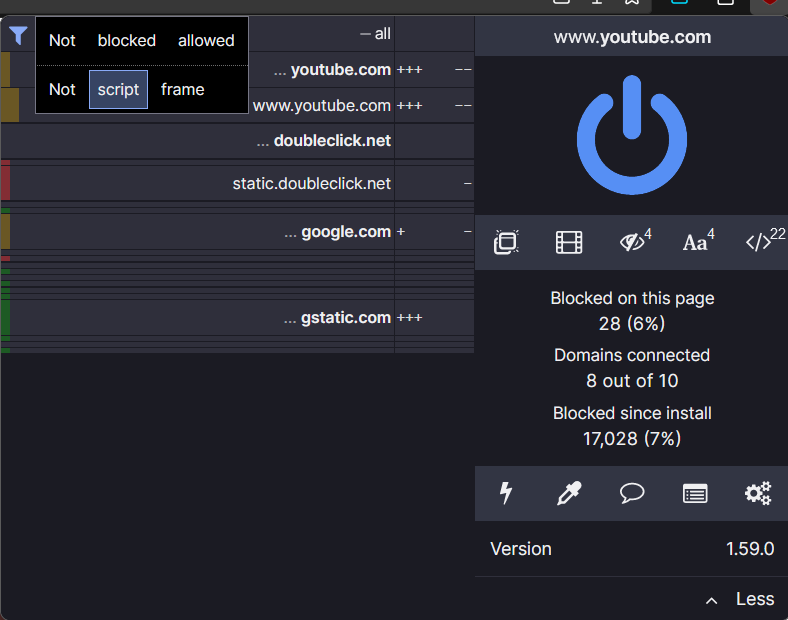This screenshot has height=620, width=788.
Task: Click the static.doubleclick.net row
Action: coord(198,183)
